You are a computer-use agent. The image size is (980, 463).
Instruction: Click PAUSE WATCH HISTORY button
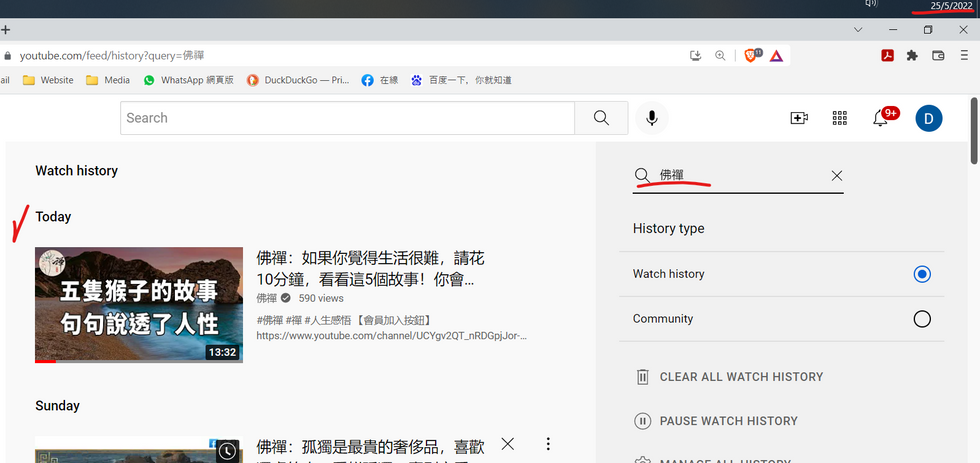pos(729,421)
